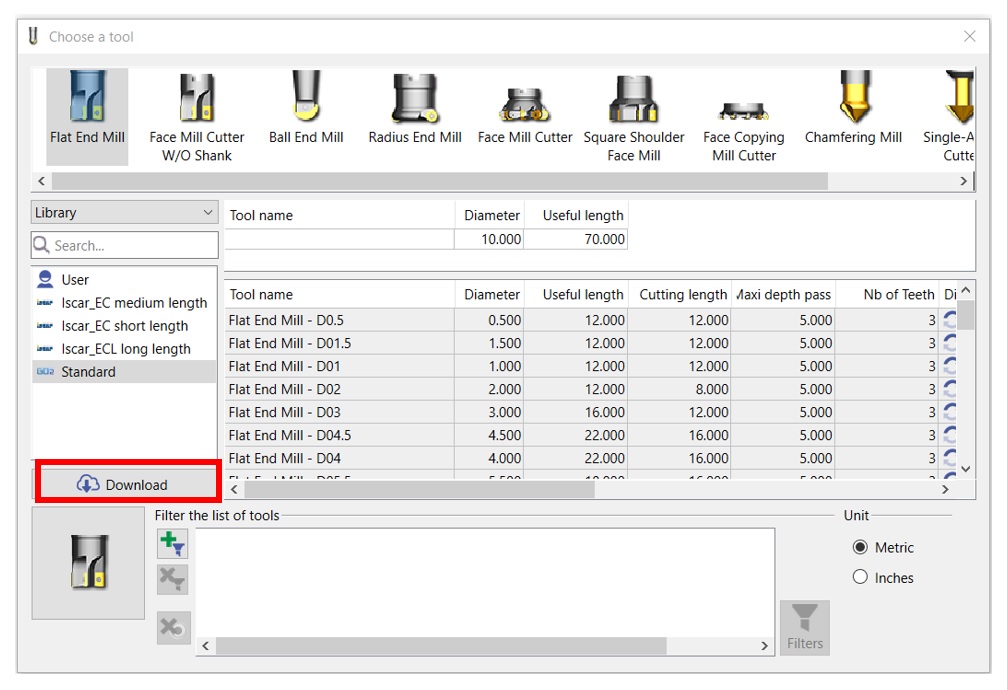The width and height of the screenshot is (1007, 690).
Task: Open the Library dropdown
Action: click(x=124, y=213)
